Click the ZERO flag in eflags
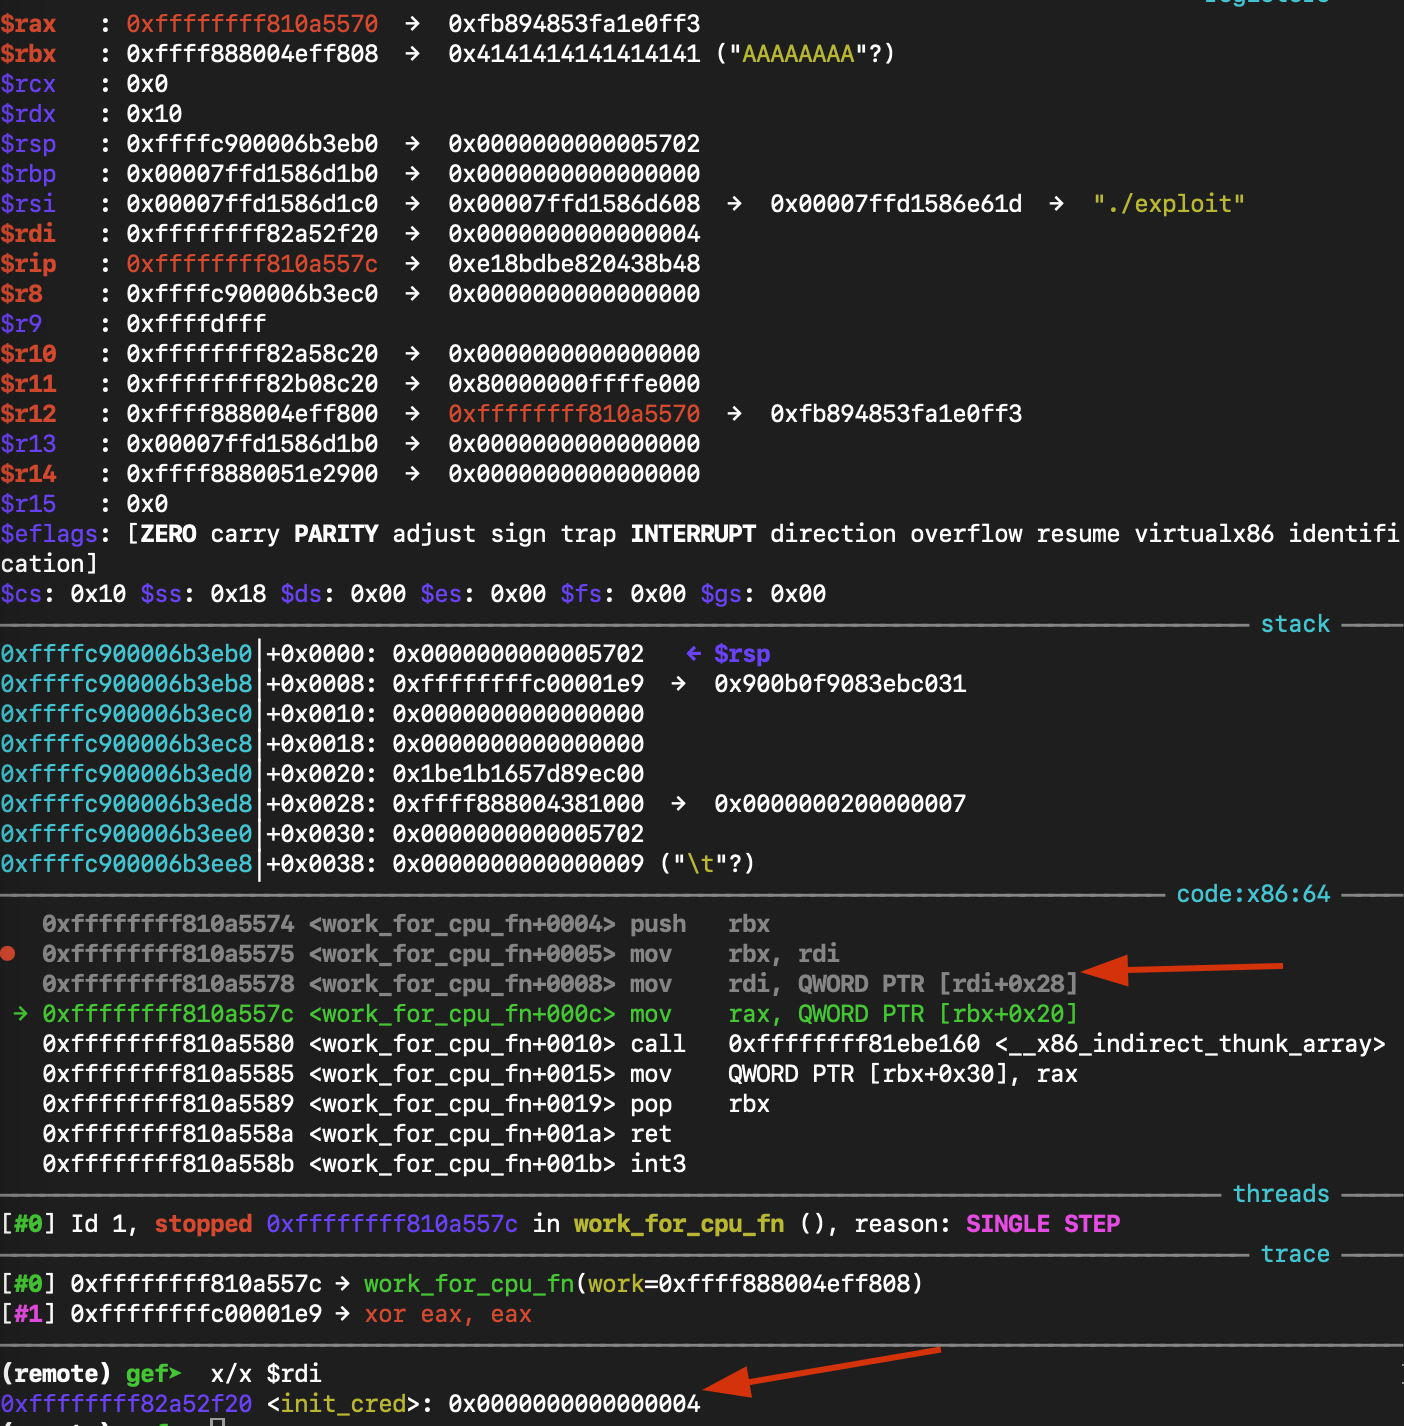 pos(168,534)
